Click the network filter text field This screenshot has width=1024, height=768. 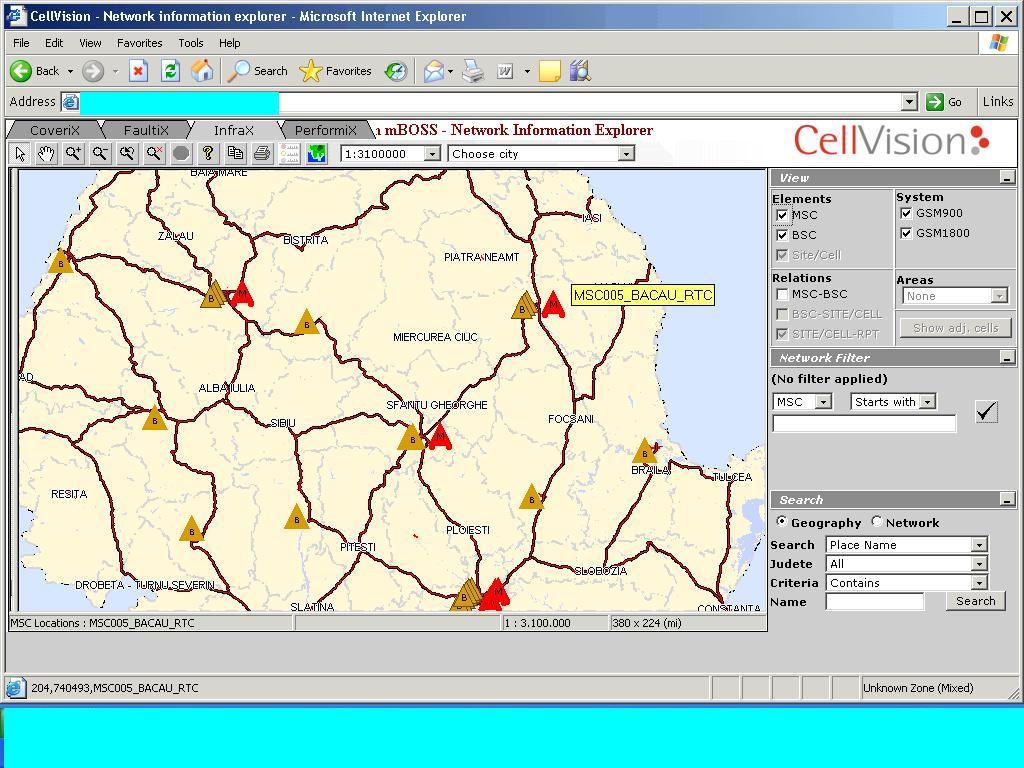point(864,423)
